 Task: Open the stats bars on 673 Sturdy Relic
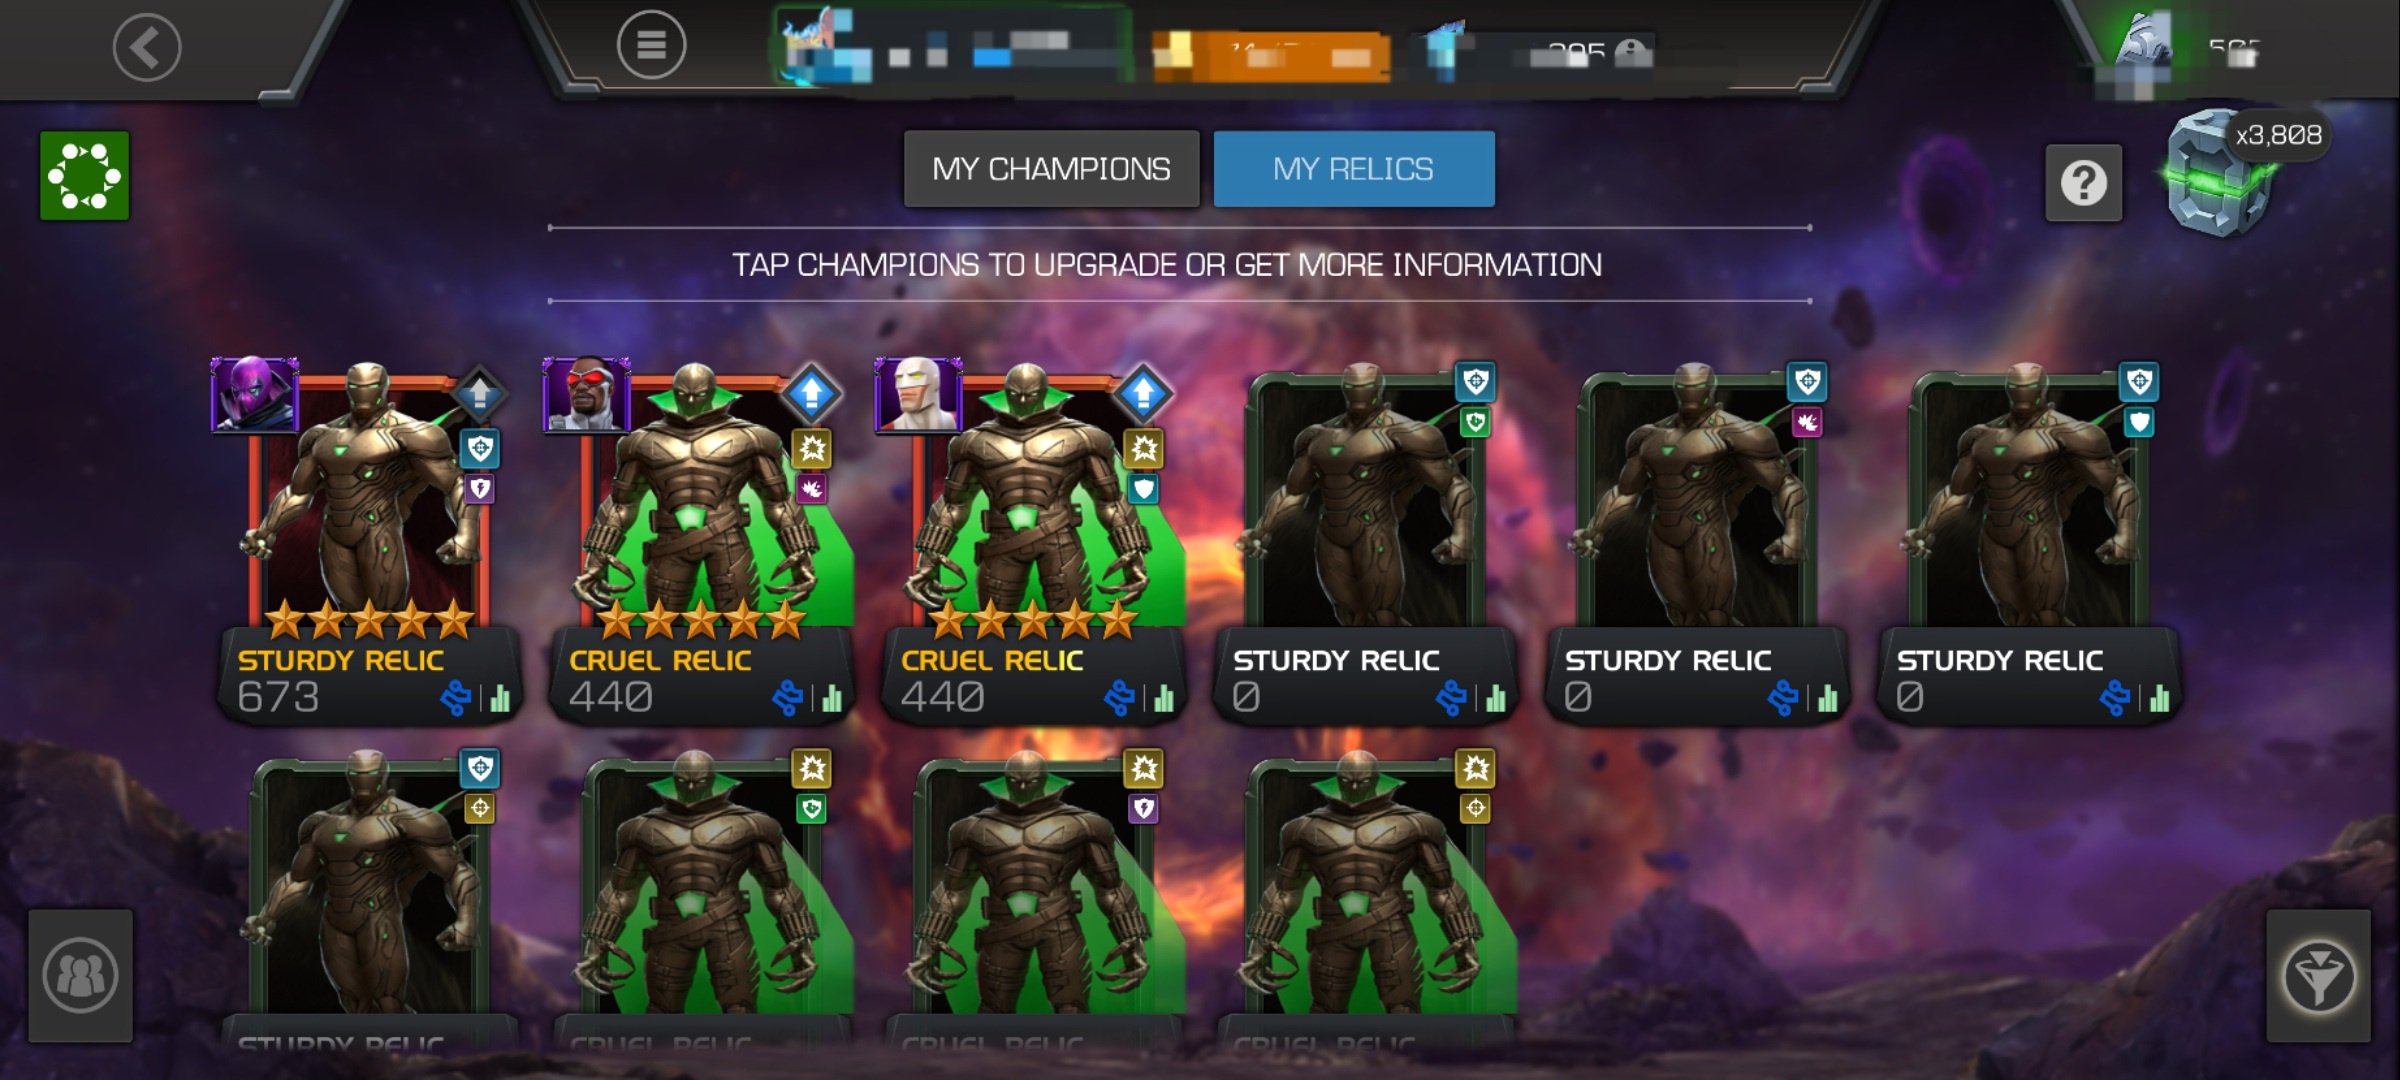coord(501,698)
